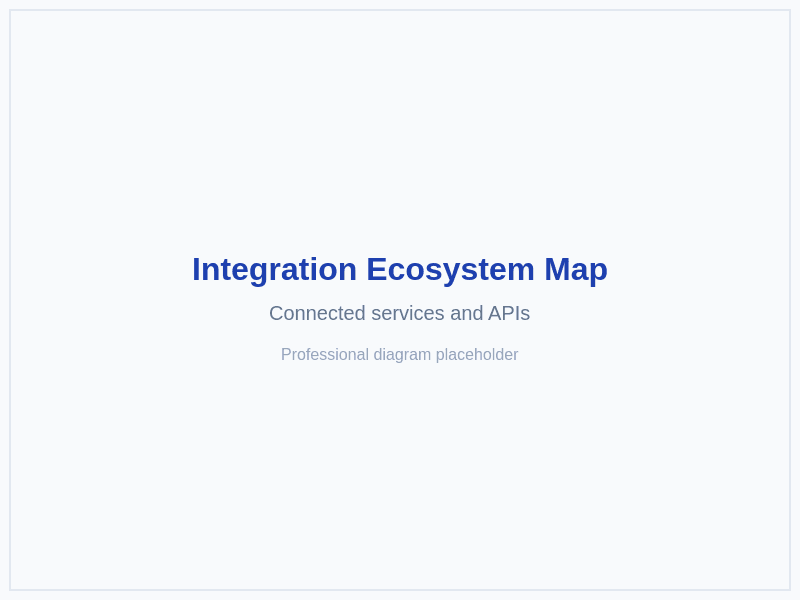The image size is (800, 600).
Task: Click the word 'Connected' in the subtitle
Action: pyautogui.click(x=315, y=313)
